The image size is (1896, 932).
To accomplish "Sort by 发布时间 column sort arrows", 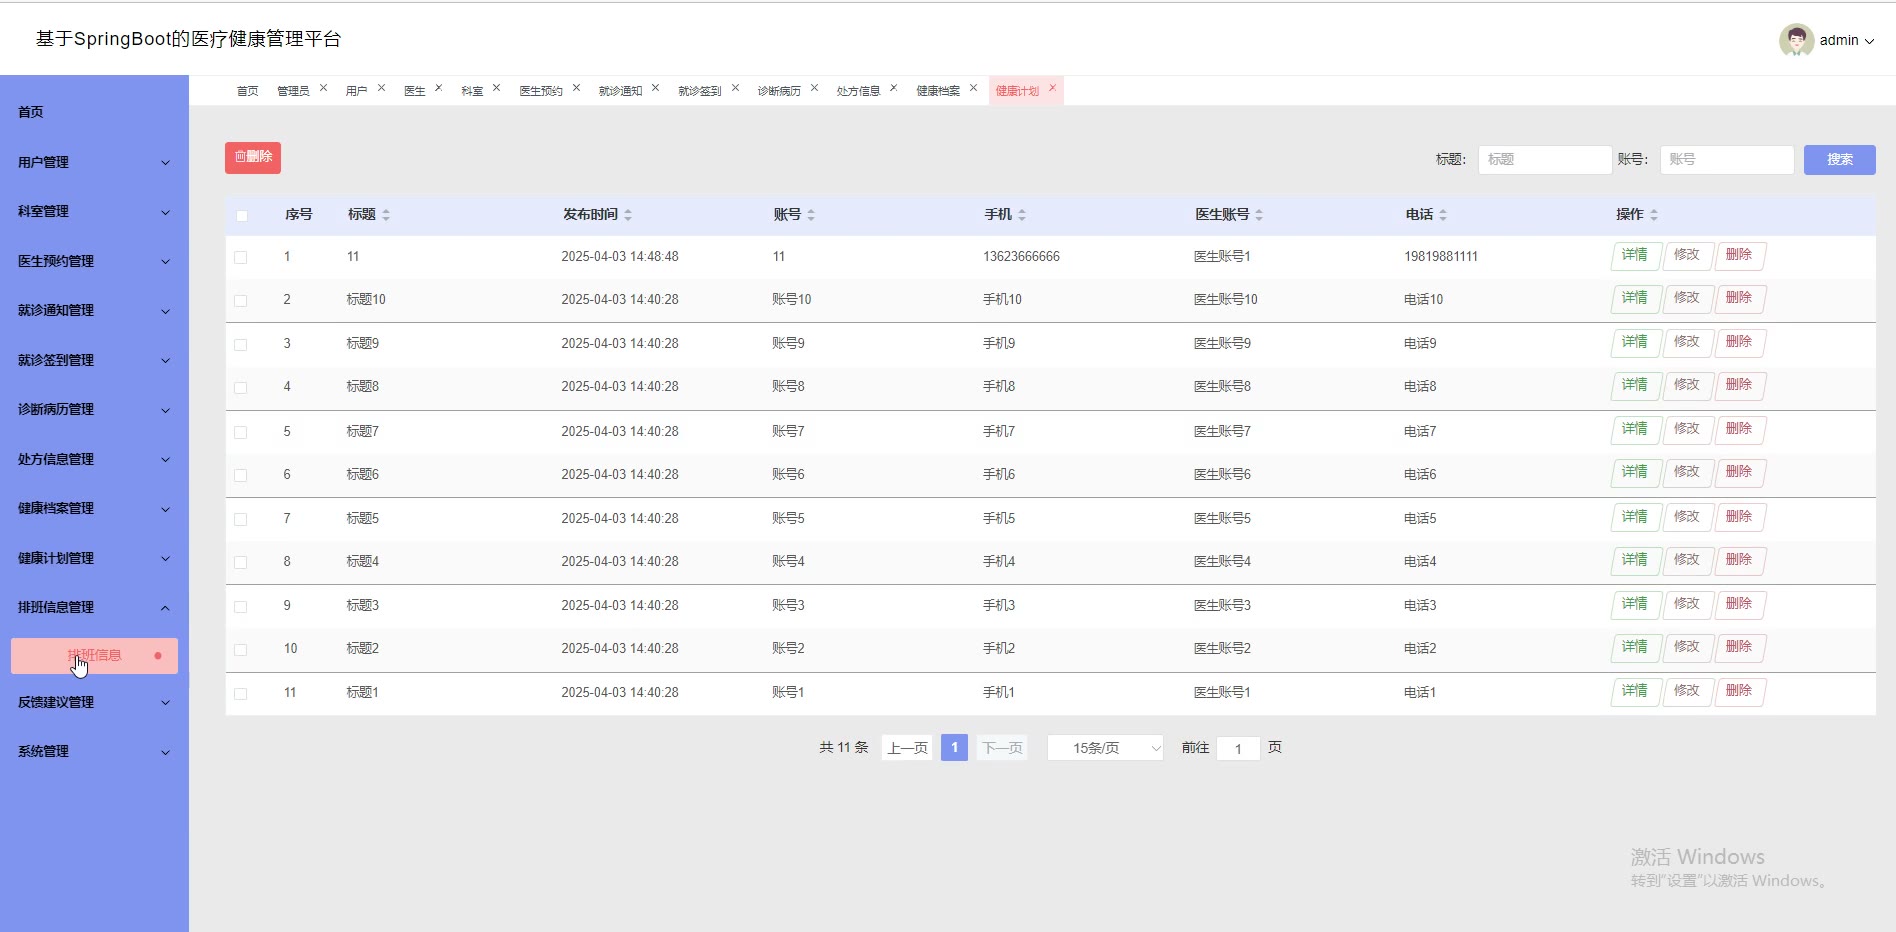I will tap(628, 215).
